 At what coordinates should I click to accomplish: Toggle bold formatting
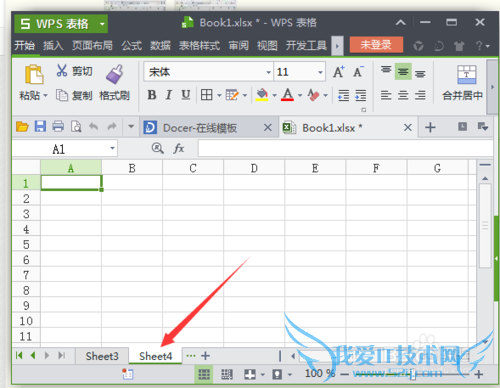[152, 95]
